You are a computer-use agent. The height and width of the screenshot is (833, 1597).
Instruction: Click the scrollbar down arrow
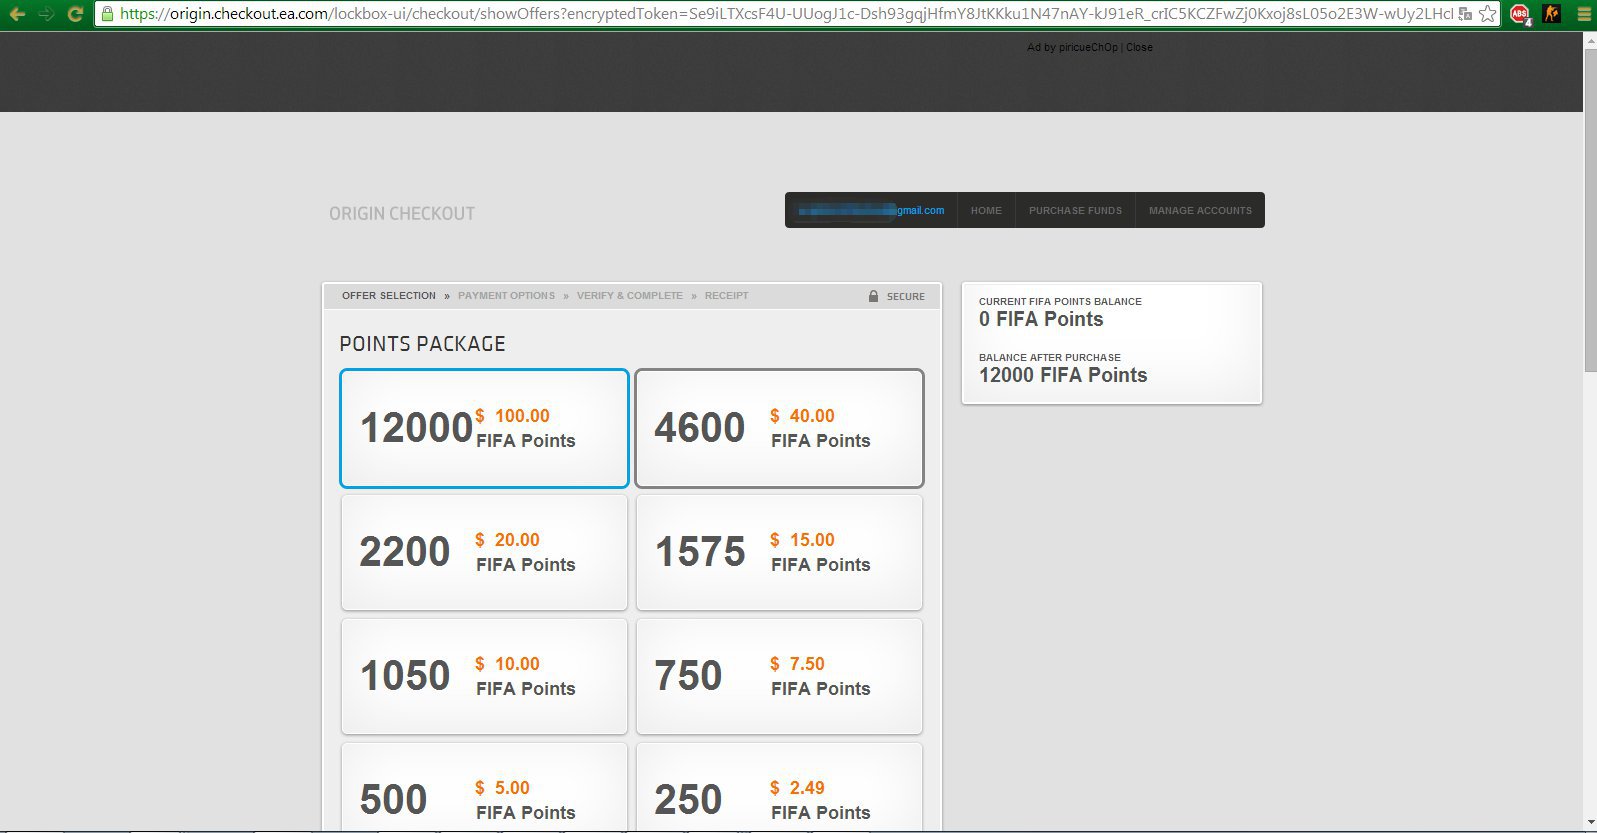(x=1590, y=823)
